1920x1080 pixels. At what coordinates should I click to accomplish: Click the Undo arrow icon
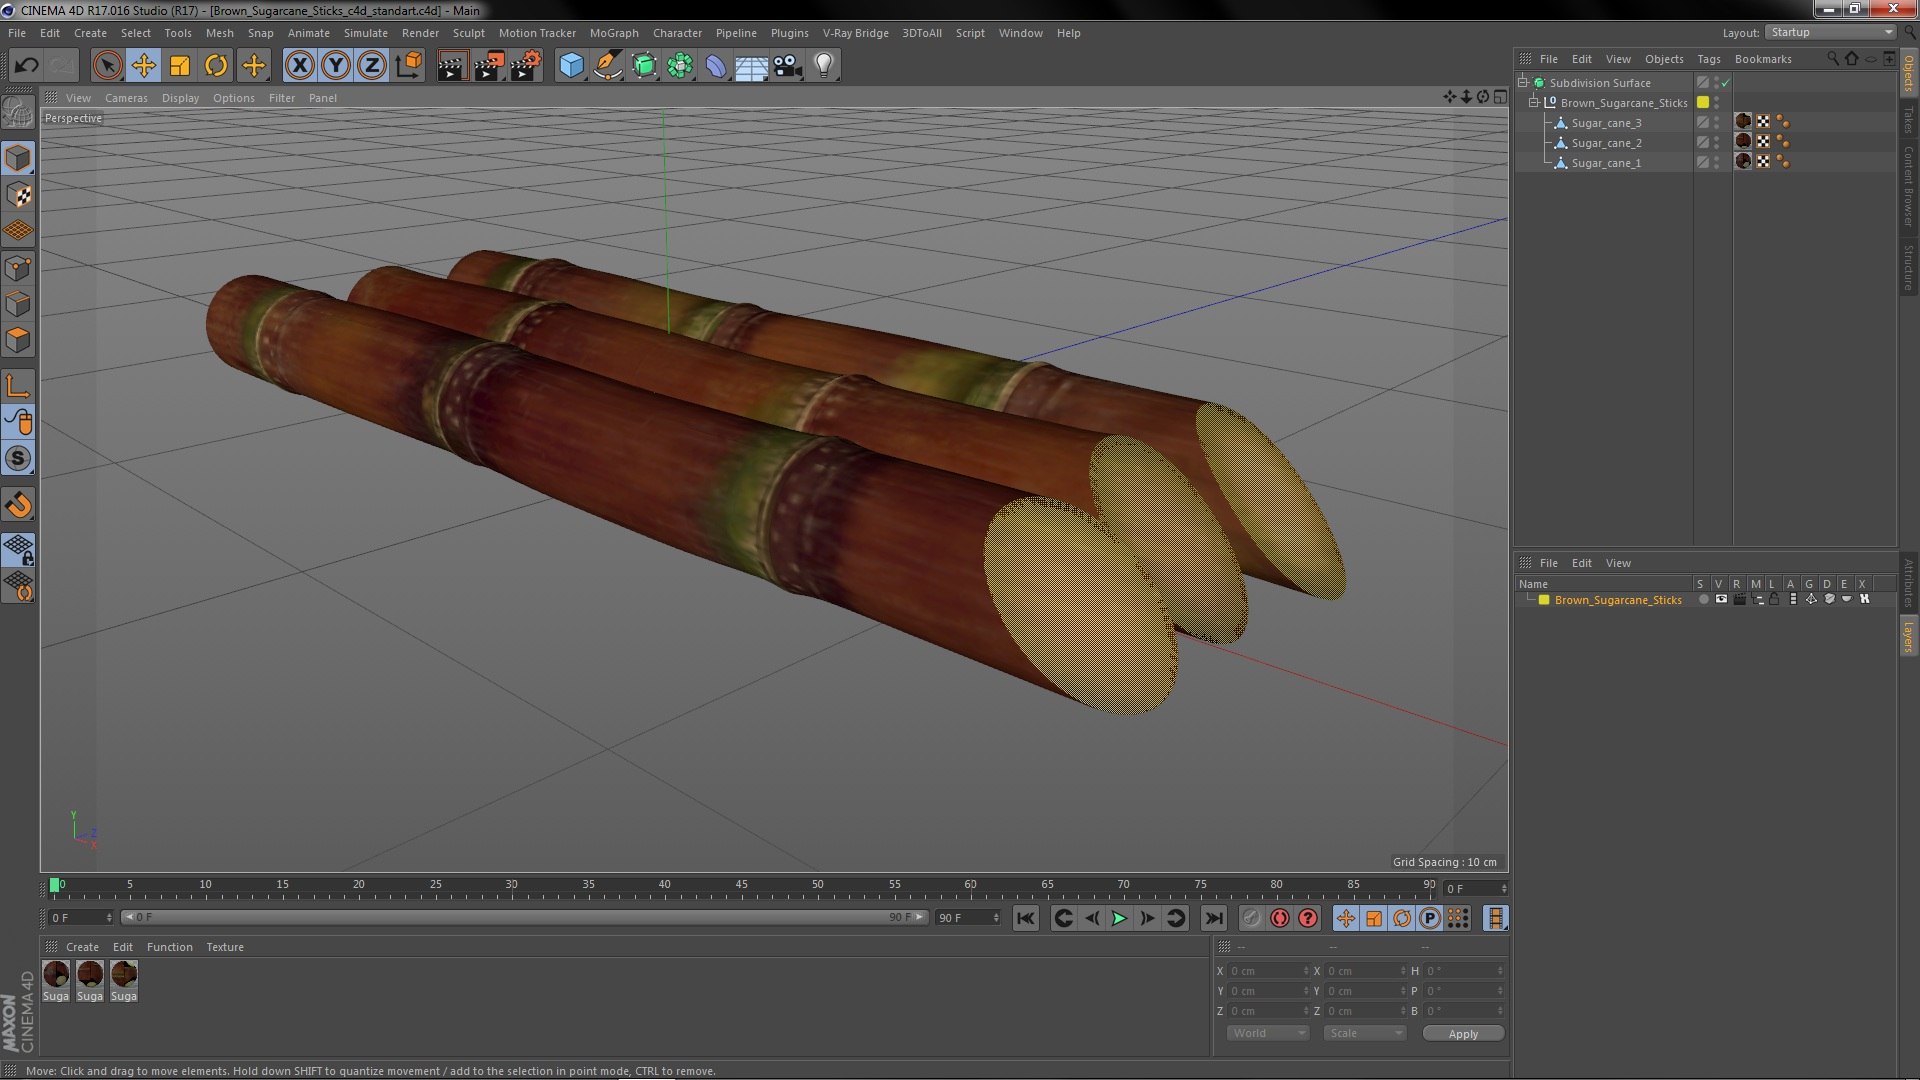pos(26,66)
